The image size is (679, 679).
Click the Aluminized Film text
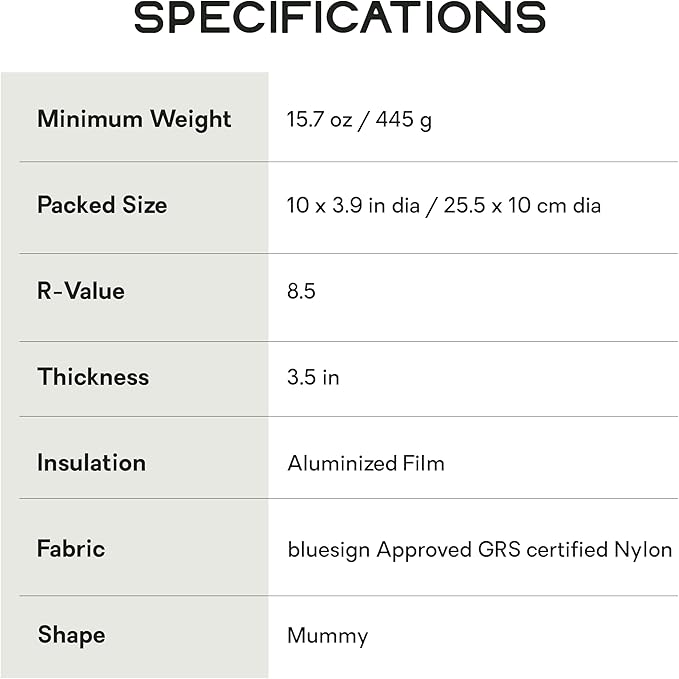click(366, 464)
